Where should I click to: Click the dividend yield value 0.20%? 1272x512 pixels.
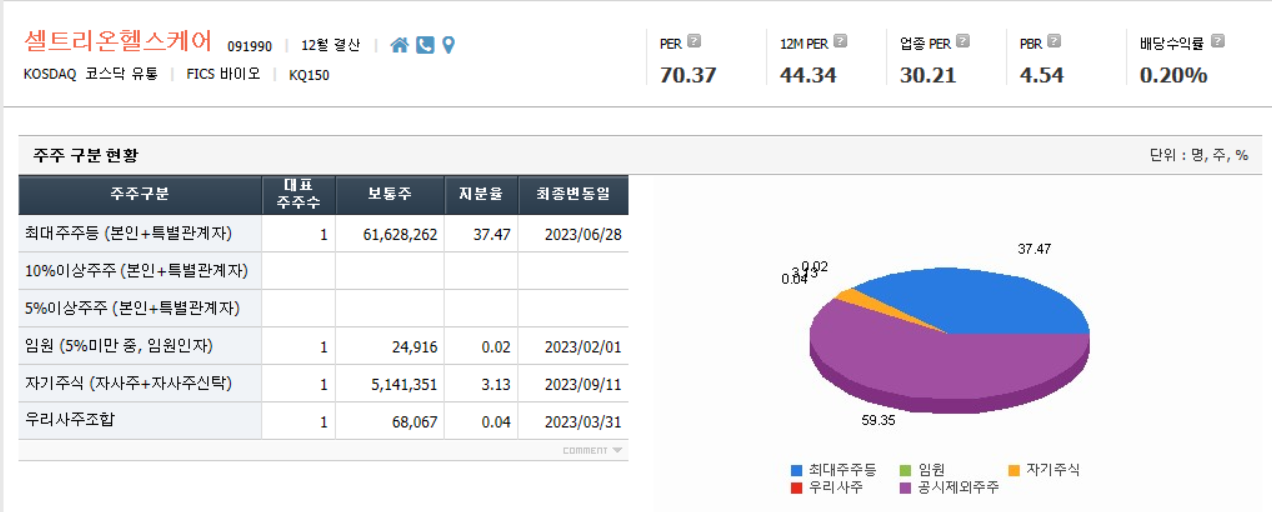(1173, 75)
